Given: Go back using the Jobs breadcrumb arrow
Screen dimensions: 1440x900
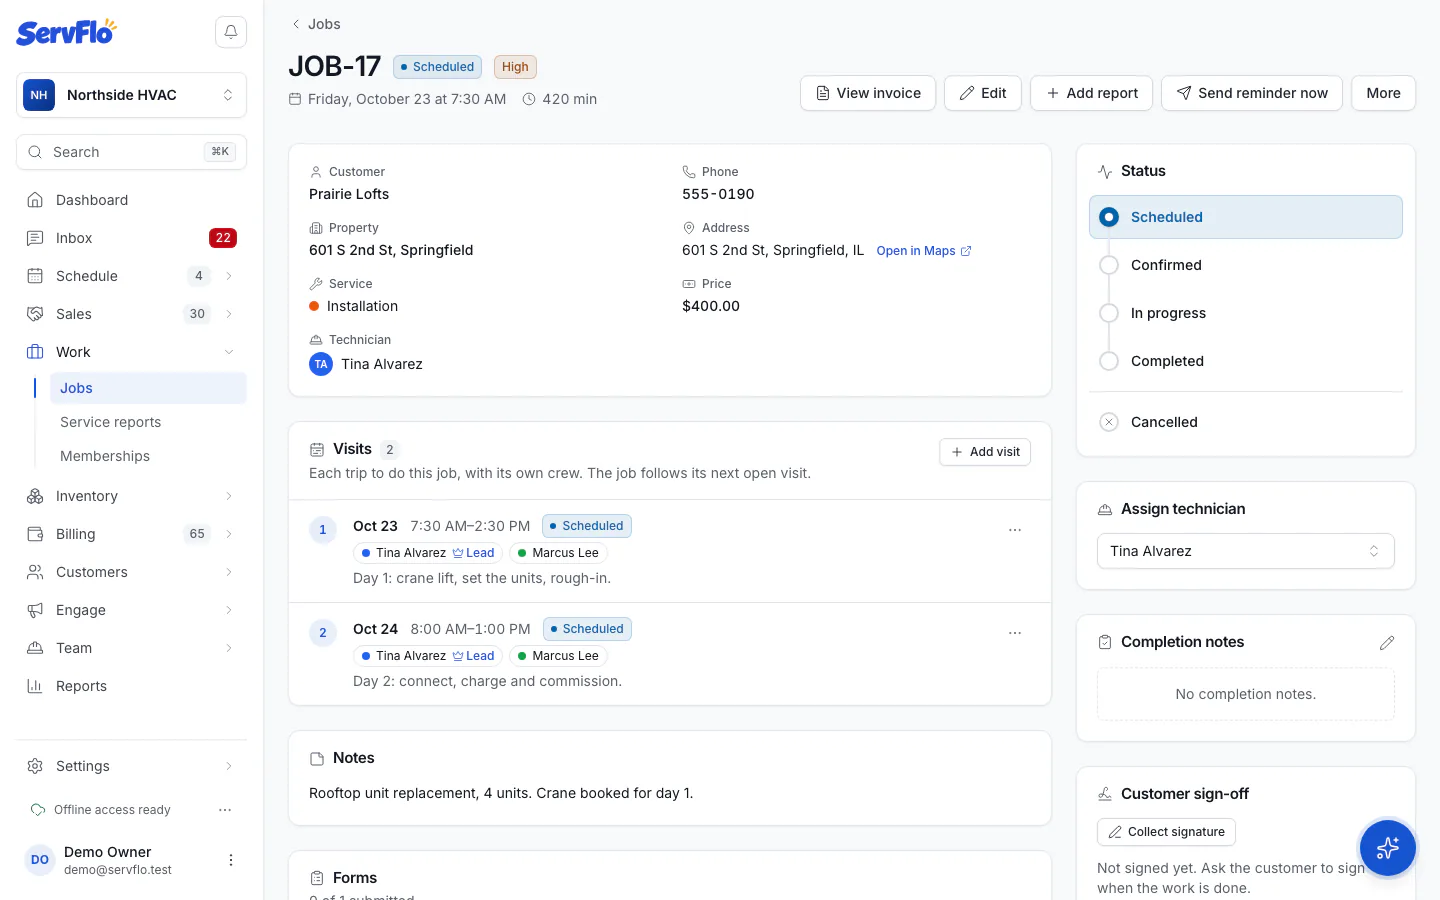Looking at the screenshot, I should coord(296,24).
